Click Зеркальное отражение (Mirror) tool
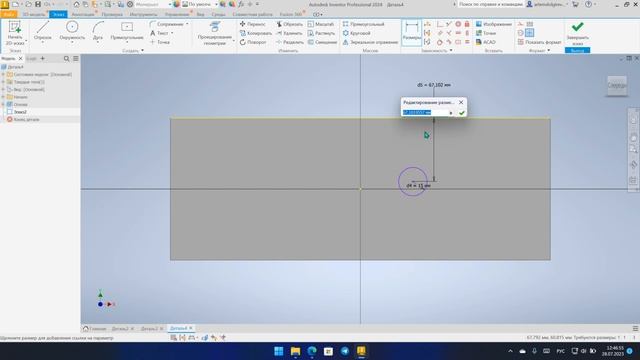 (370, 42)
